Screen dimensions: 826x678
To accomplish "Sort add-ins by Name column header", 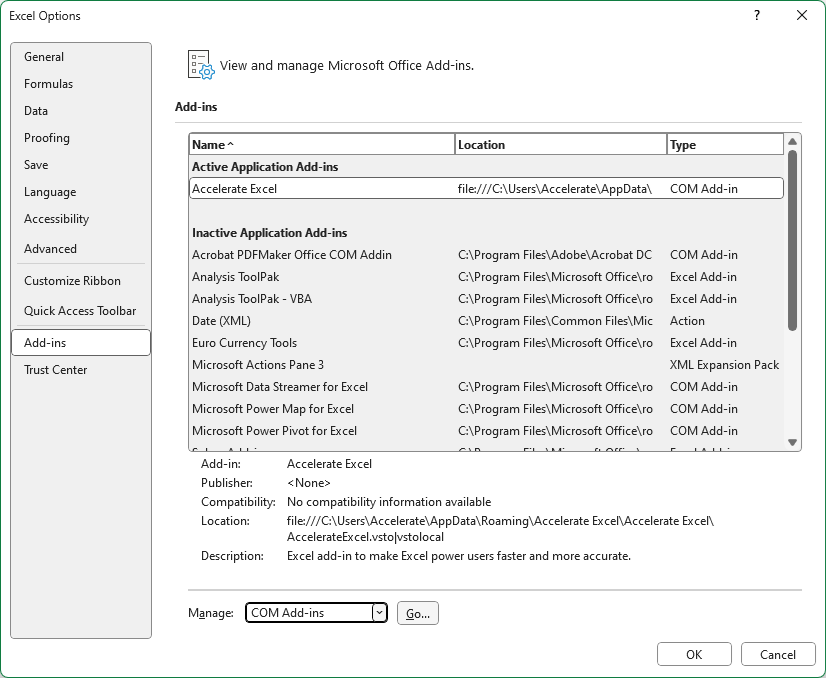I will click(322, 144).
